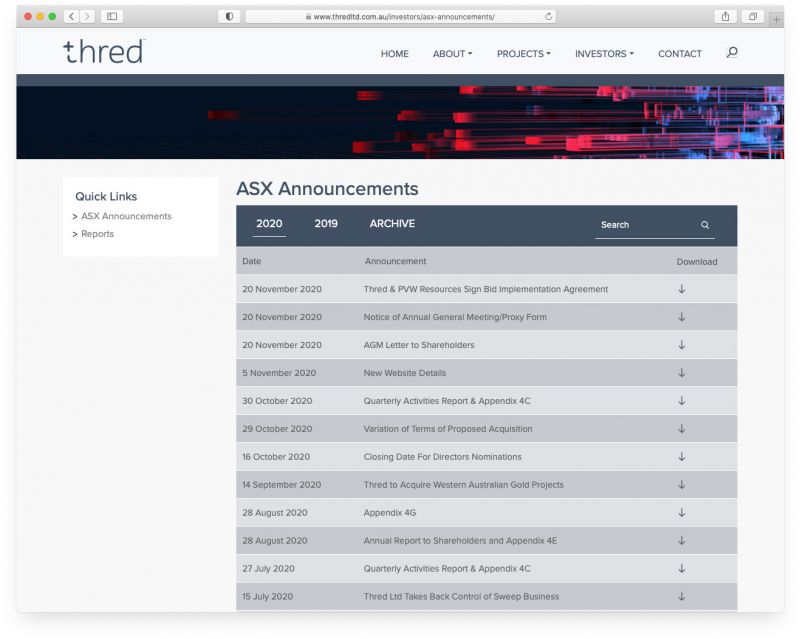The height and width of the screenshot is (639, 800).
Task: Switch to the 2019 announcements tab
Action: point(326,224)
